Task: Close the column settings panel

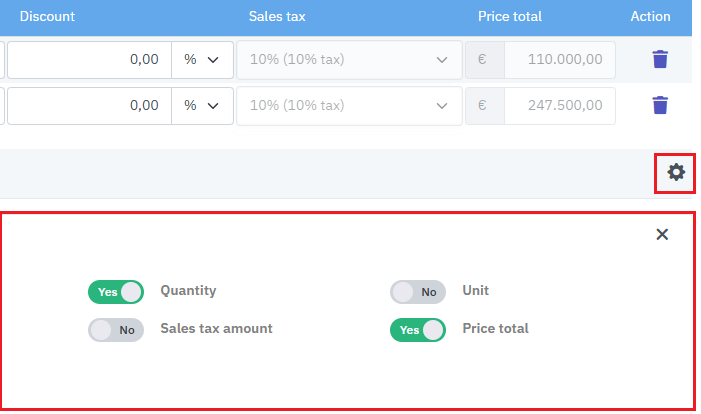Action: 662,234
